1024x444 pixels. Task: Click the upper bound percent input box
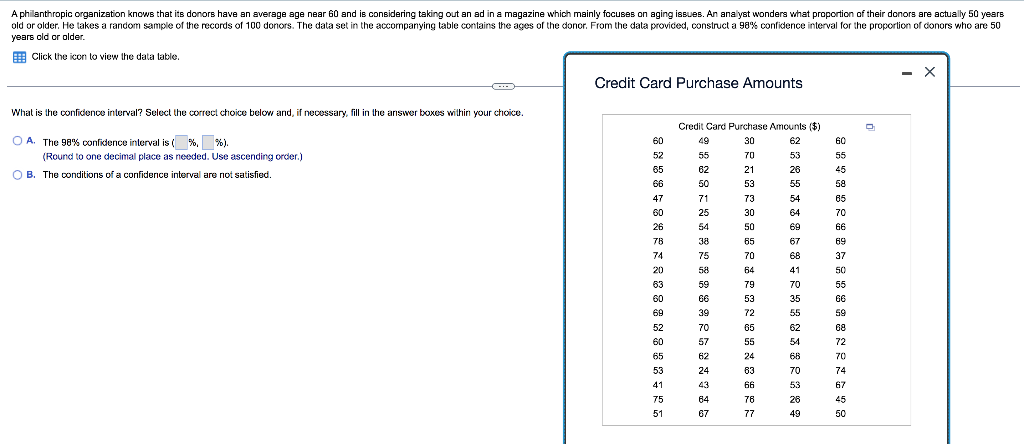(208, 142)
